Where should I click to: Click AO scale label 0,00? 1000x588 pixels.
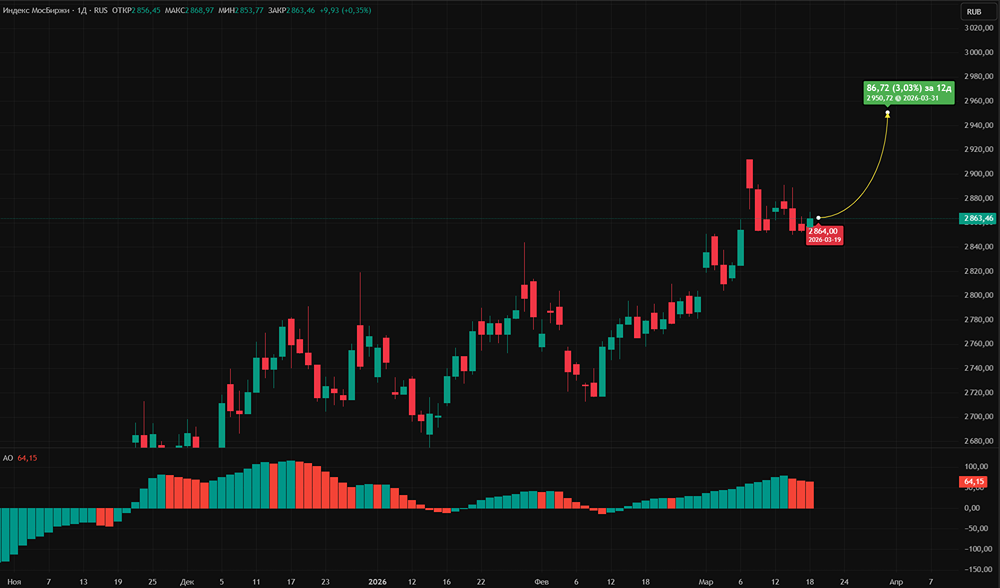coord(972,508)
